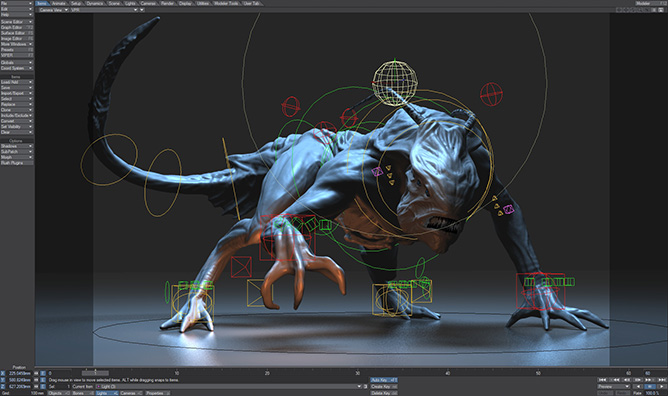Open the SubPatch options menu
This screenshot has height=396, width=668.
tap(17, 152)
